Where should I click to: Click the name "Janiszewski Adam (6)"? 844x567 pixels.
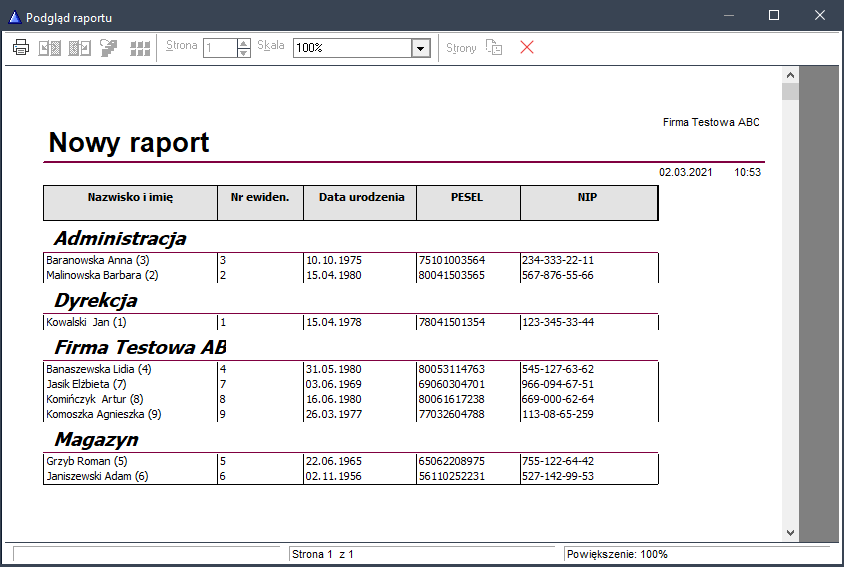pos(97,477)
